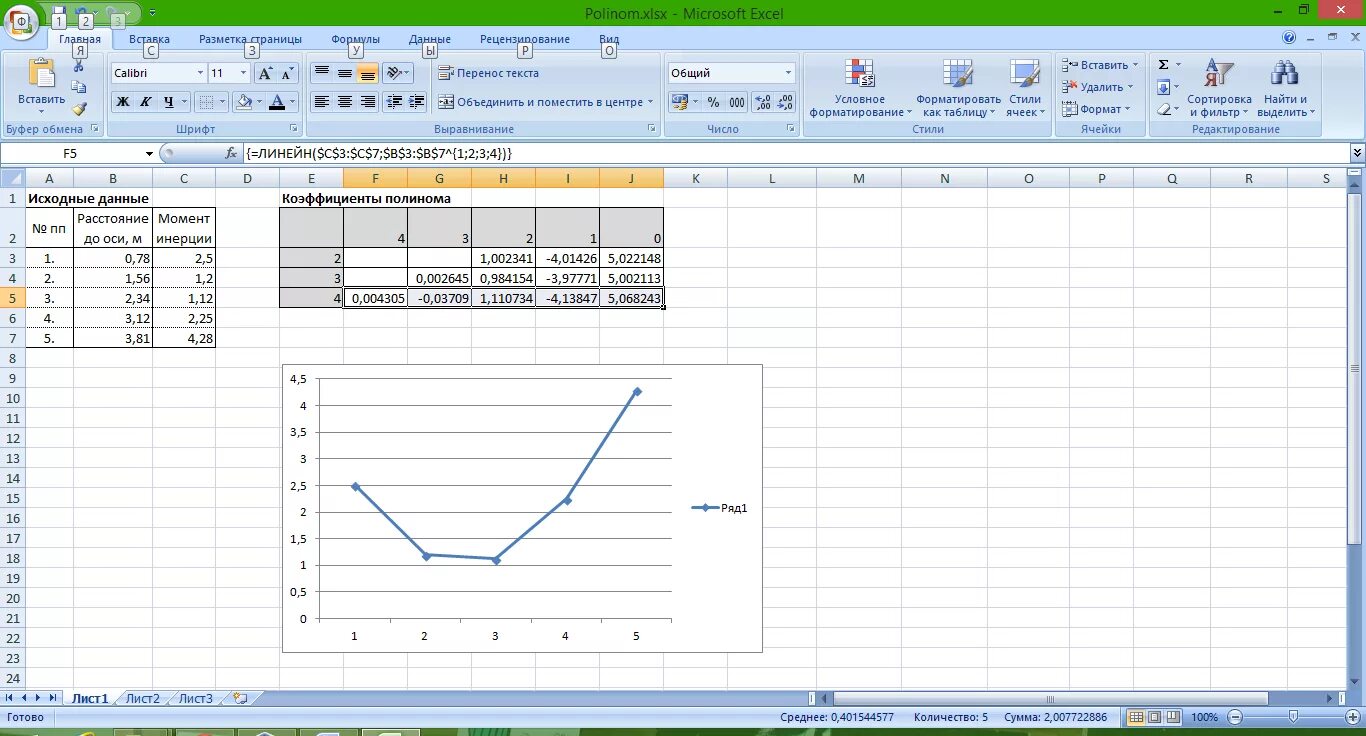The width and height of the screenshot is (1366, 736).
Task: Align text to top icon
Action: pos(321,73)
